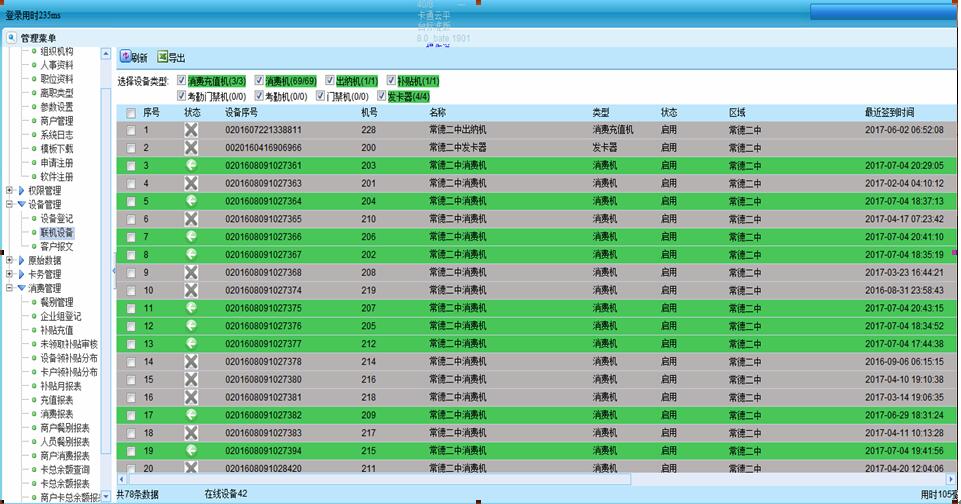Expand the 卡务管理 tree node

[x=9, y=274]
